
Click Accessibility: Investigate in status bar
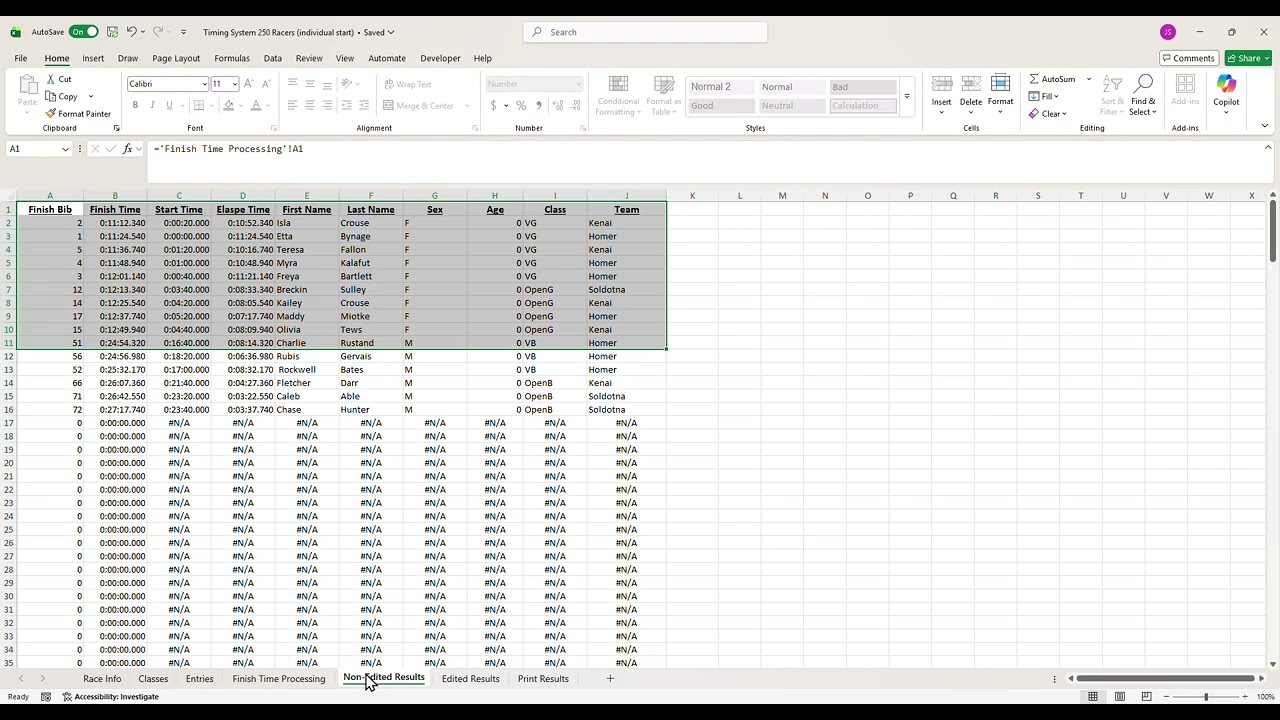[x=111, y=697]
